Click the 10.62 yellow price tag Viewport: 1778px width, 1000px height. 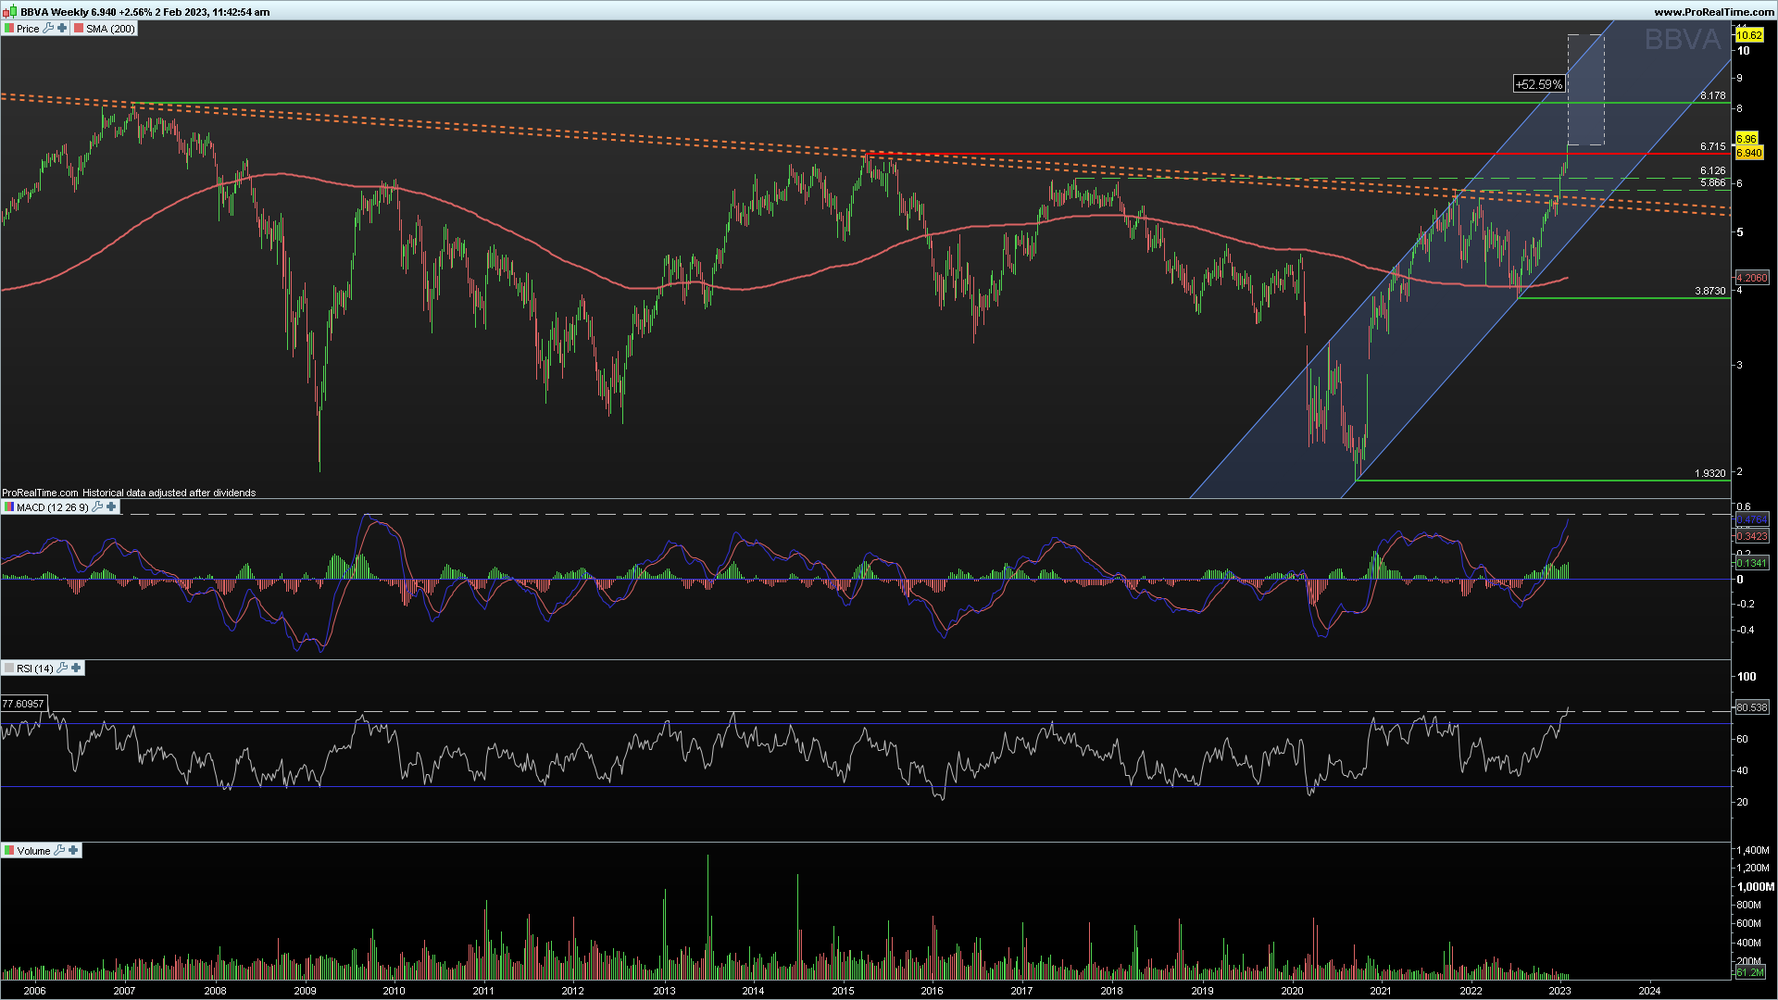click(1749, 35)
